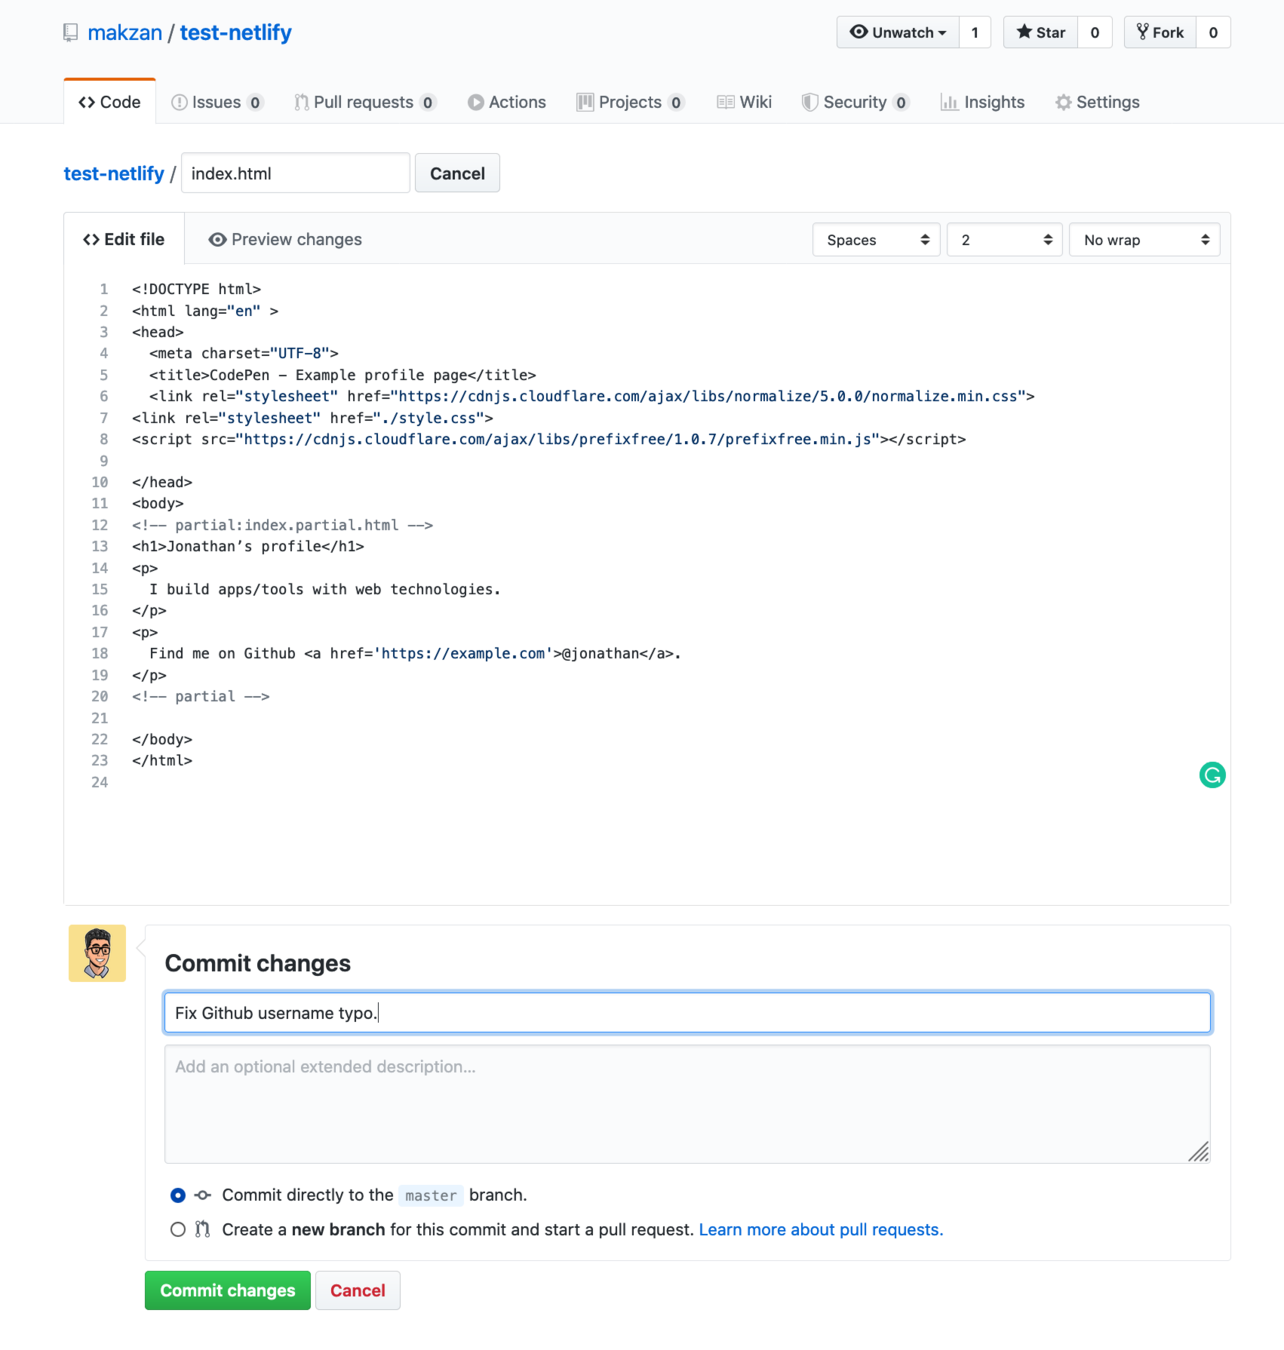
Task: Click the star count beside Star
Action: click(1095, 32)
